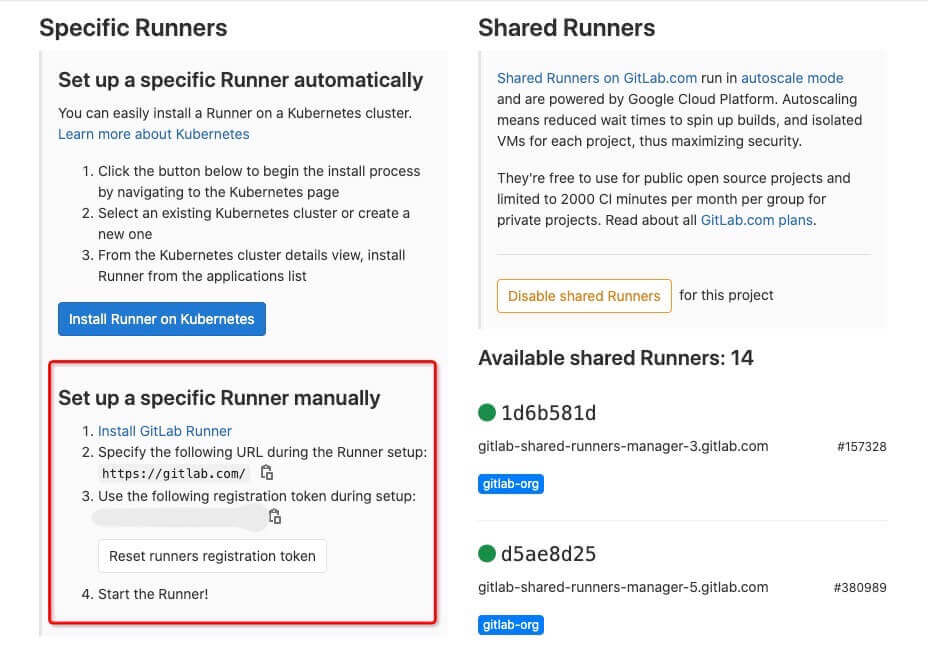Image resolution: width=928 pixels, height=658 pixels.
Task: Select the https://gitlab.com/ URL text
Action: tap(174, 473)
